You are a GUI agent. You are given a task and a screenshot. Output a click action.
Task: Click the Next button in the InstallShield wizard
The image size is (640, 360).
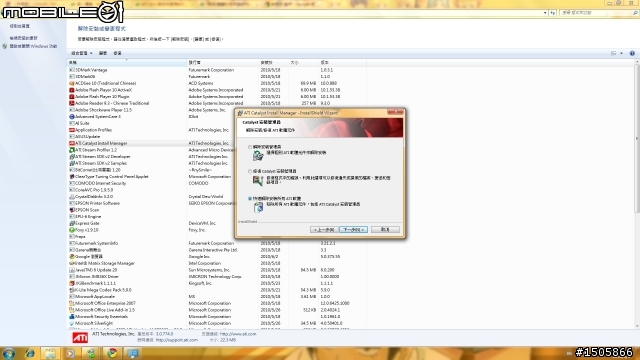coord(353,230)
